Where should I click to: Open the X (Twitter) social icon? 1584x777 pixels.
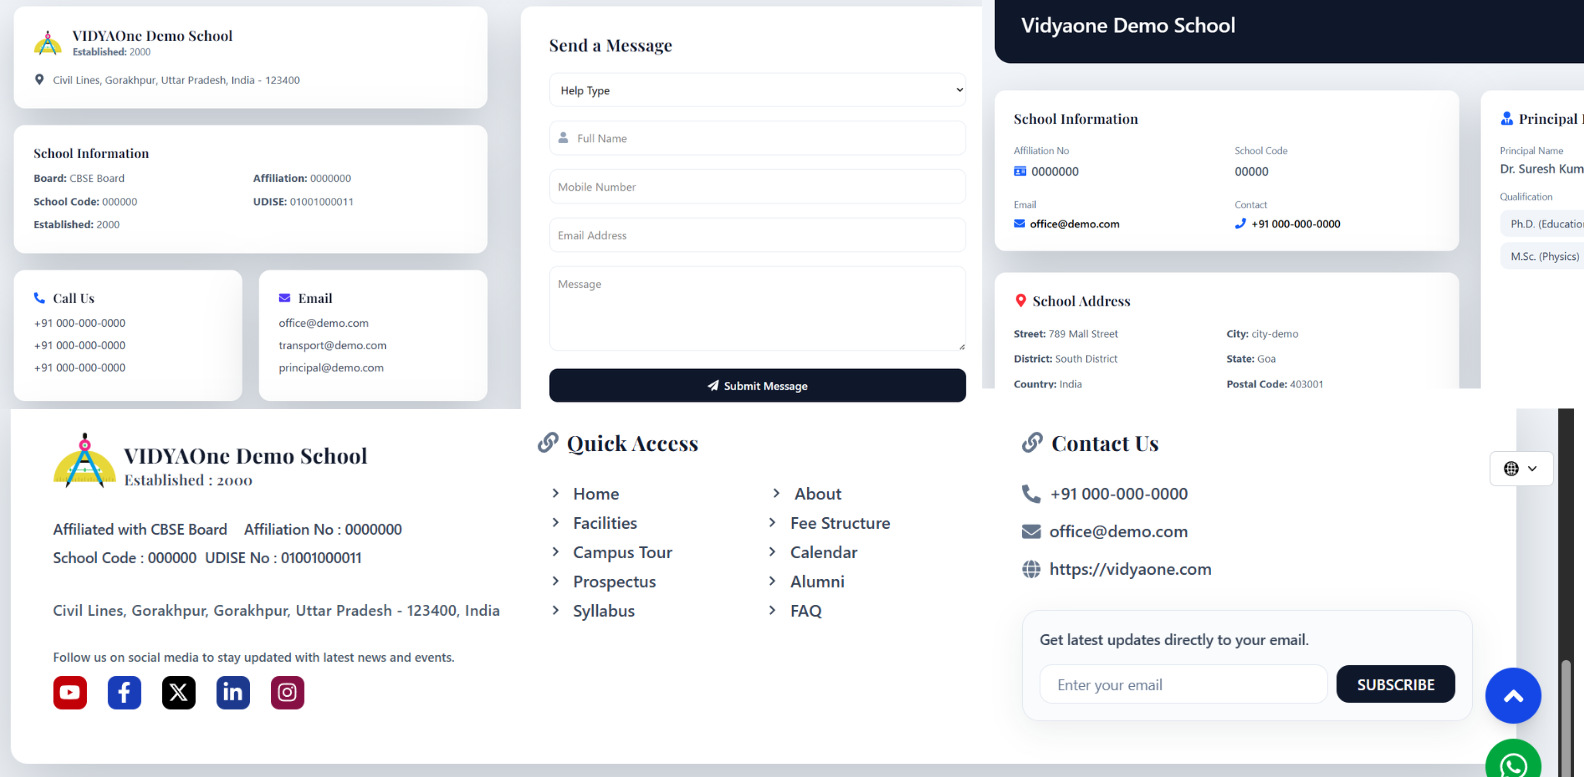(x=179, y=692)
